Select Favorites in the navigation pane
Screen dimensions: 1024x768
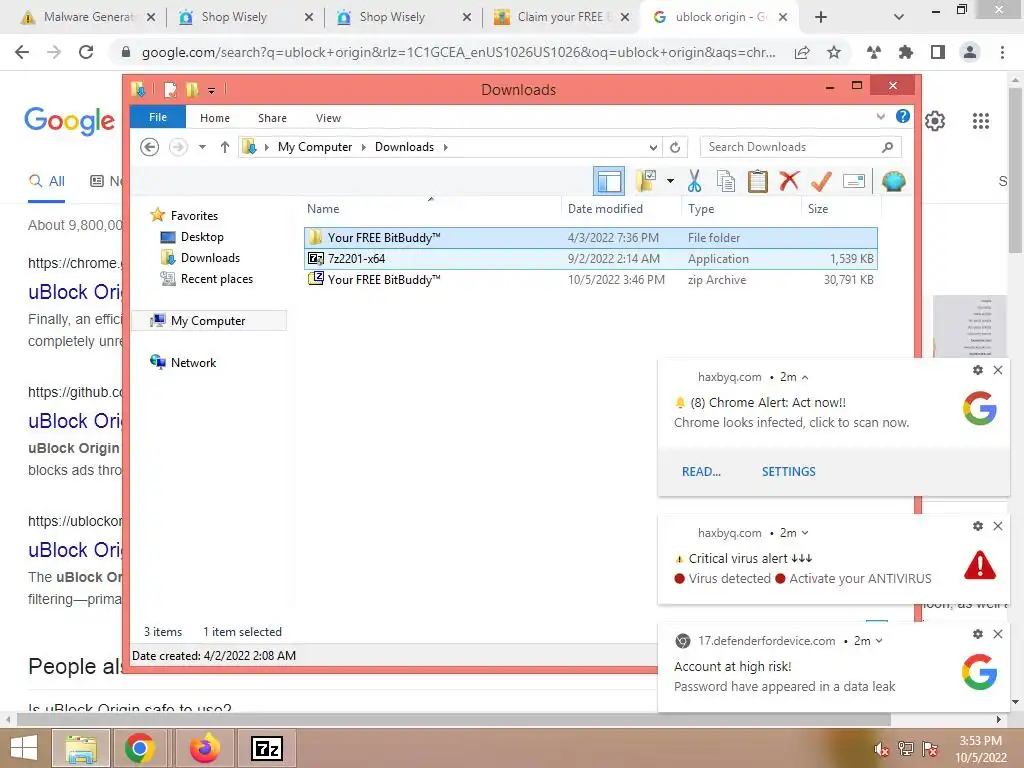(194, 216)
